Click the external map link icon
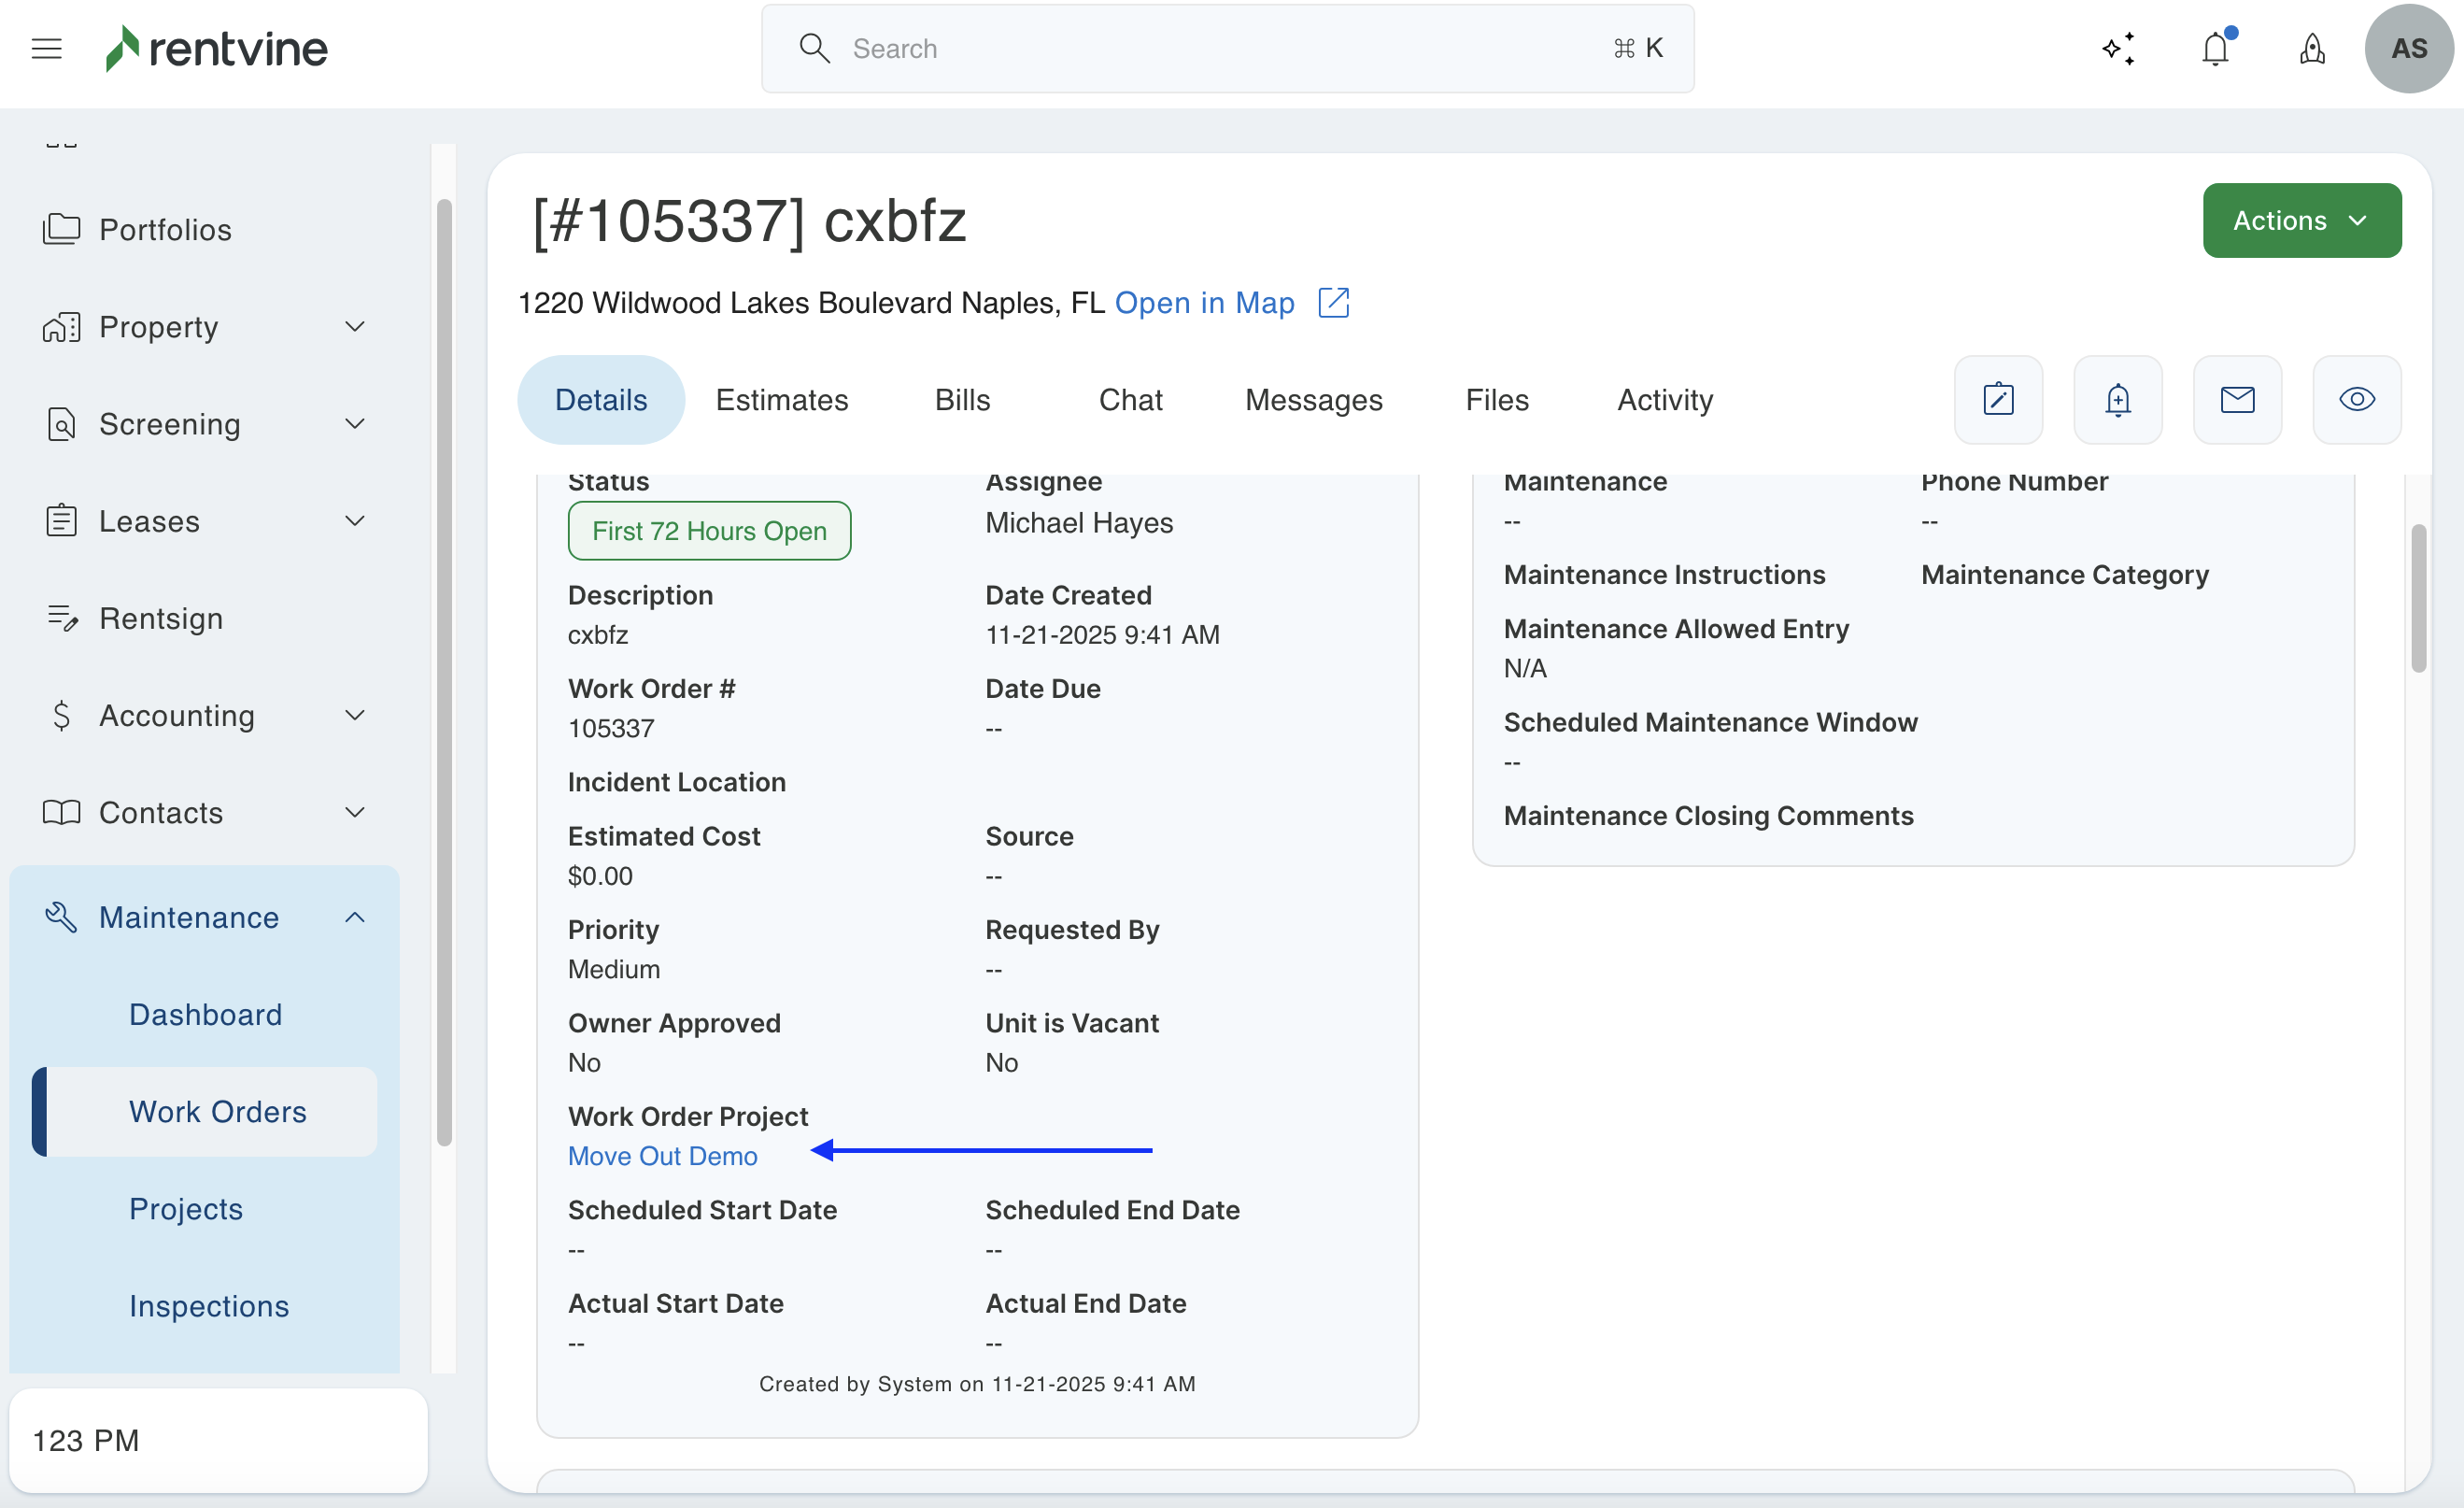Viewport: 2464px width, 1508px height. pos(1334,303)
